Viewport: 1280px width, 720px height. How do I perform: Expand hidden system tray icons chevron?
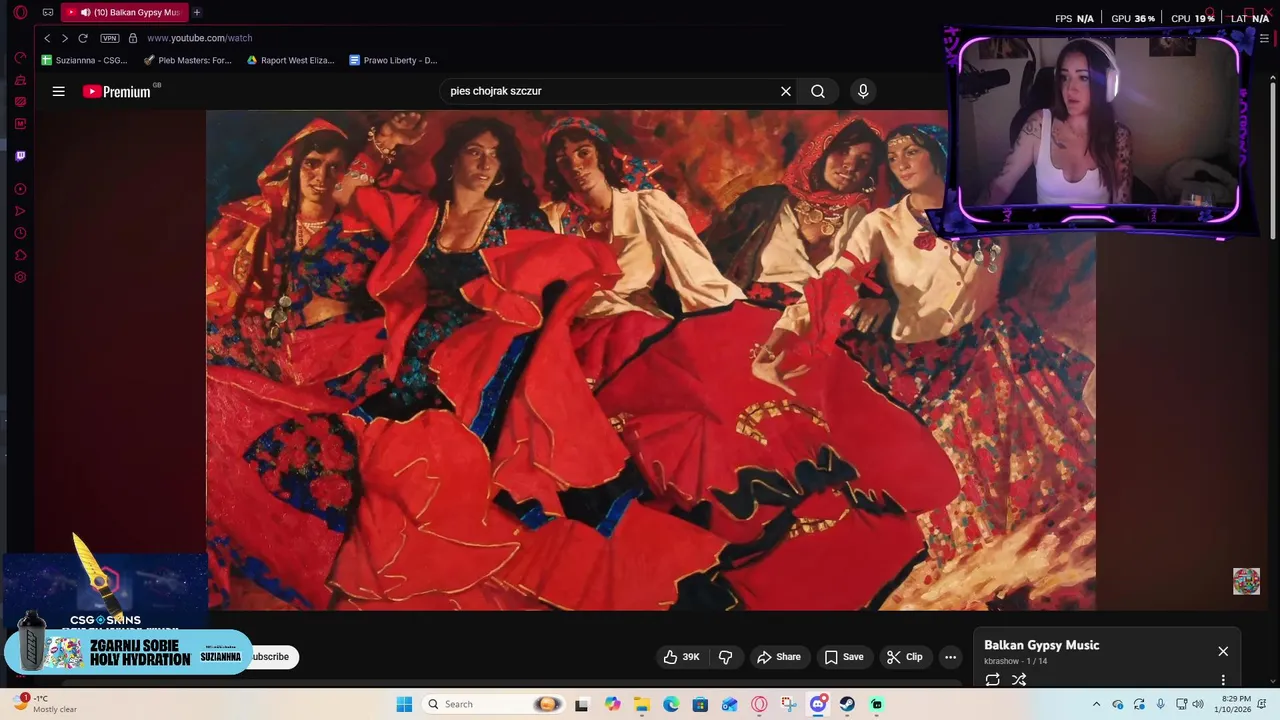pyautogui.click(x=1096, y=704)
